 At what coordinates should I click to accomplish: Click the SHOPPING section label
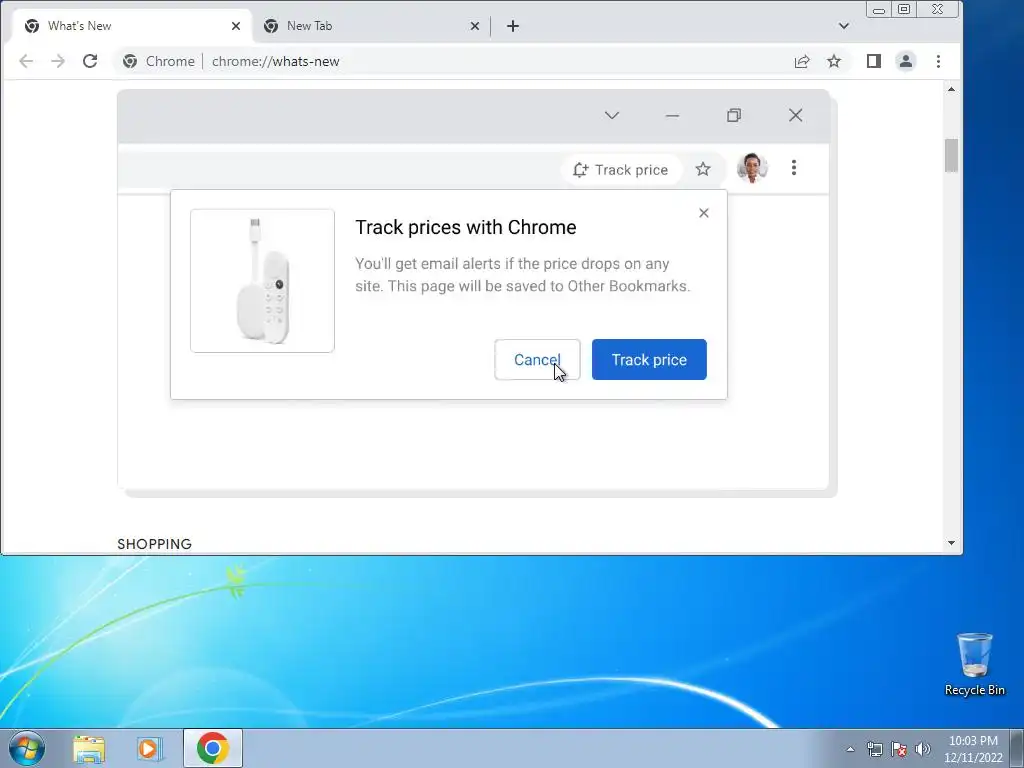pos(155,544)
